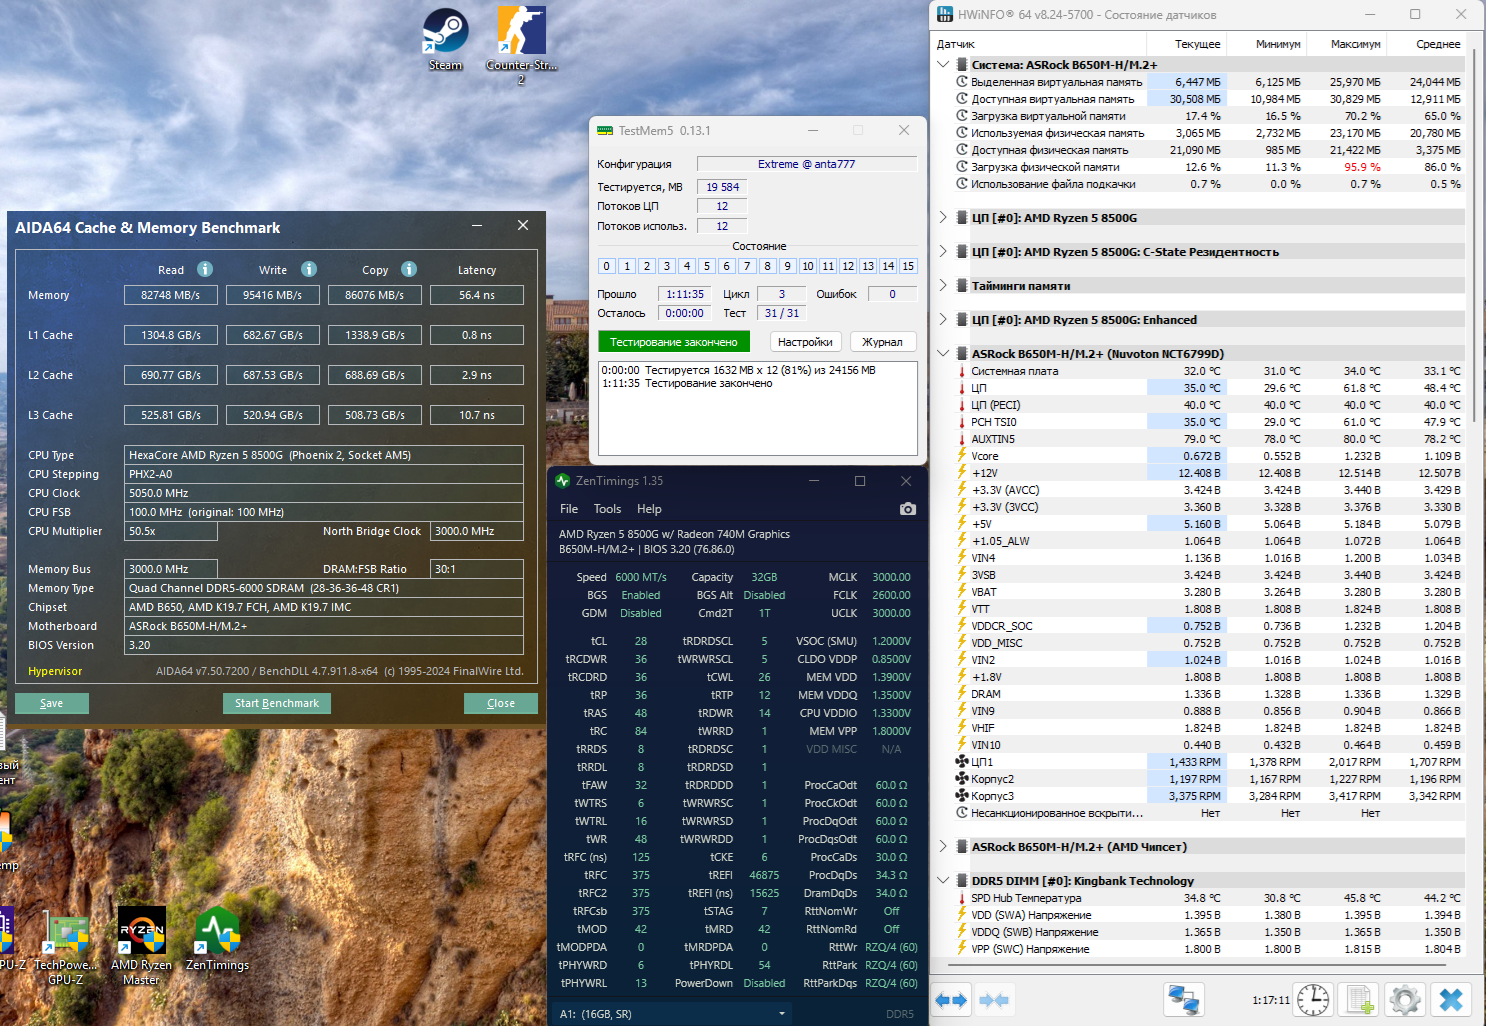Click the Потоков ЦП field in TestMem5

(x=722, y=206)
